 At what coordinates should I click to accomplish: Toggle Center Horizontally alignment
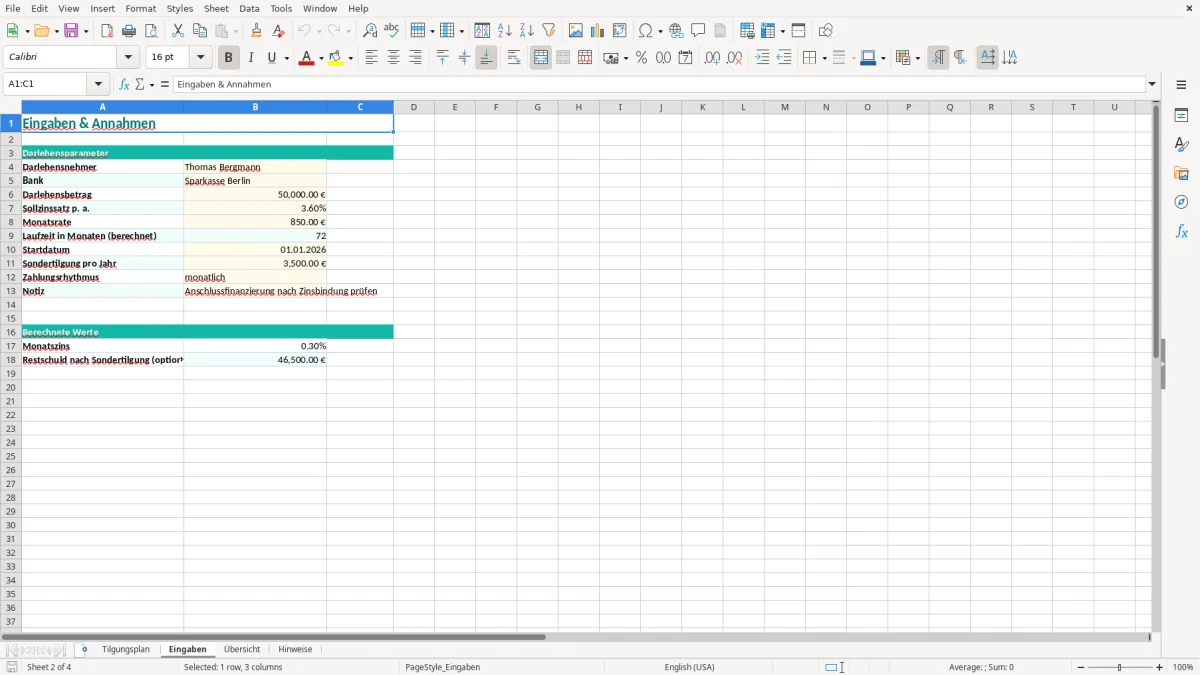[393, 58]
